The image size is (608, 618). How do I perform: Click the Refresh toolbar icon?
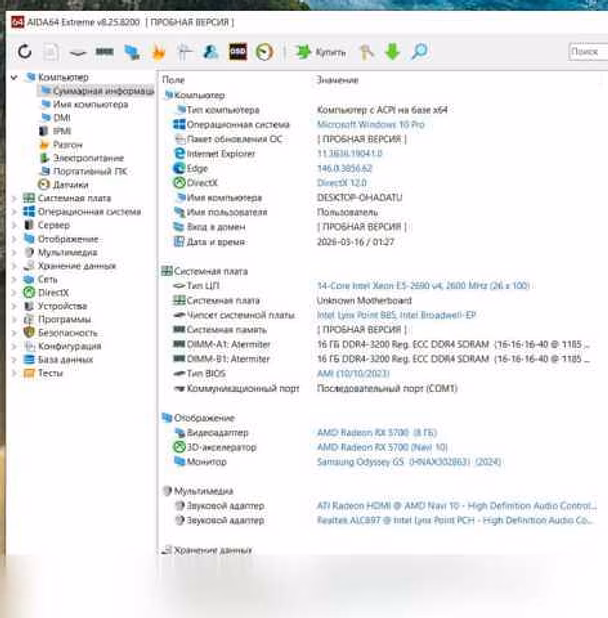pyautogui.click(x=24, y=52)
